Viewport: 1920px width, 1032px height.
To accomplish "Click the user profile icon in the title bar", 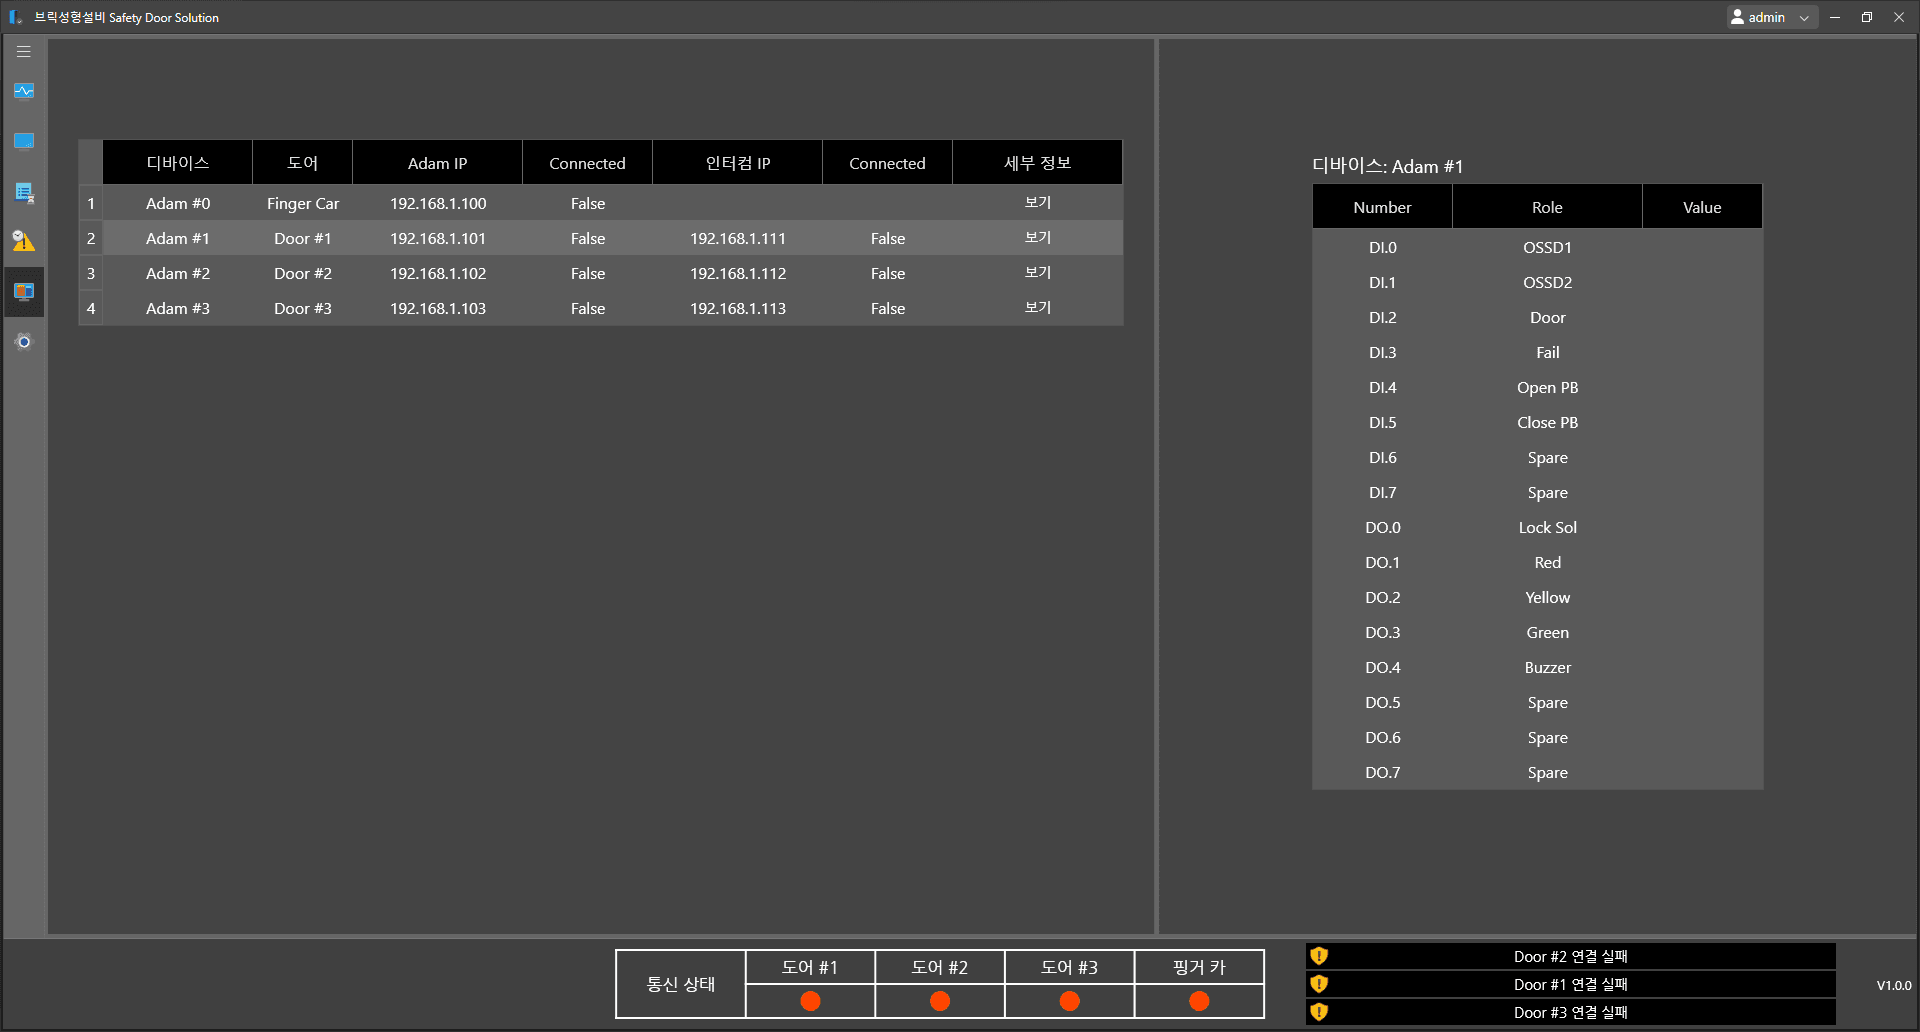I will 1737,17.
